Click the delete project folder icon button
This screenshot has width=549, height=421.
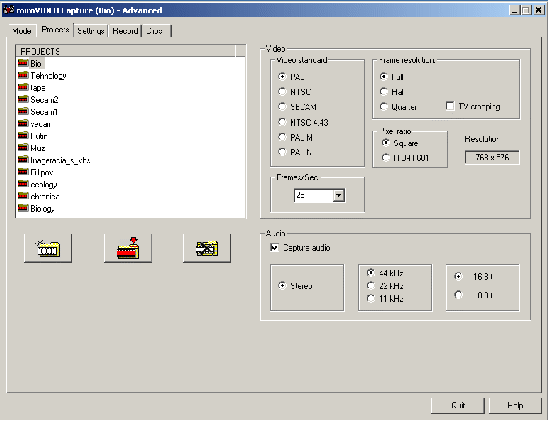coord(207,248)
